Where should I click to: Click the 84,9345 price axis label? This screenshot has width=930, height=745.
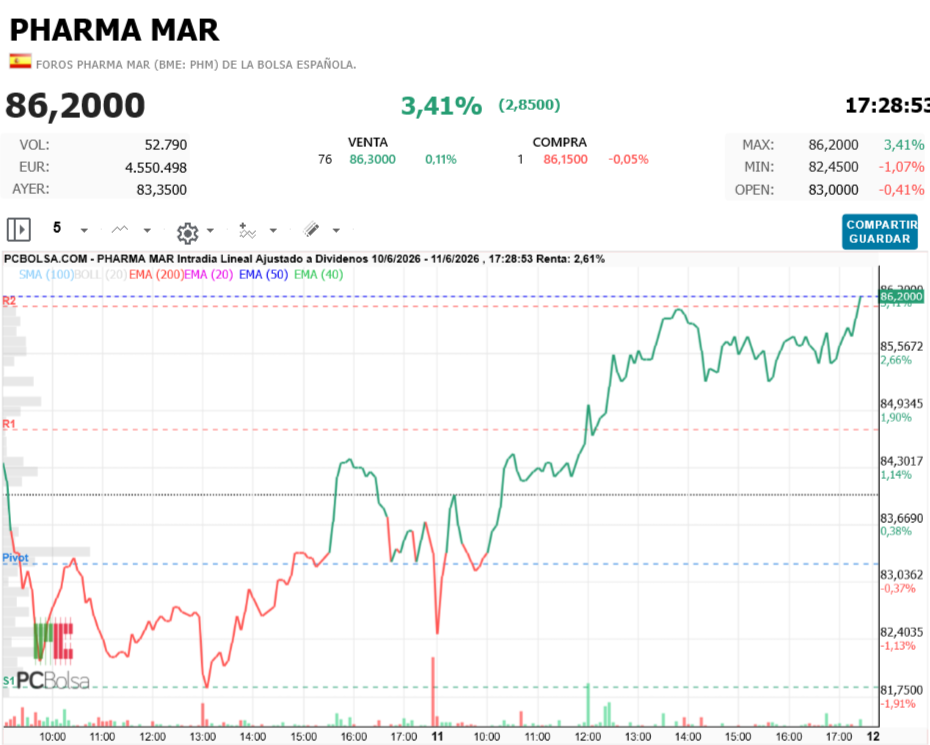pyautogui.click(x=902, y=404)
